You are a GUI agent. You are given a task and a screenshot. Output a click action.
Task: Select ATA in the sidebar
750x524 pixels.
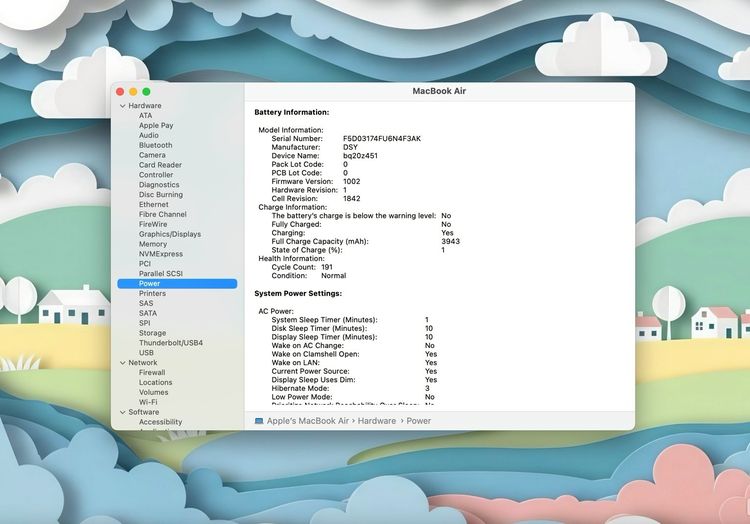tap(145, 116)
